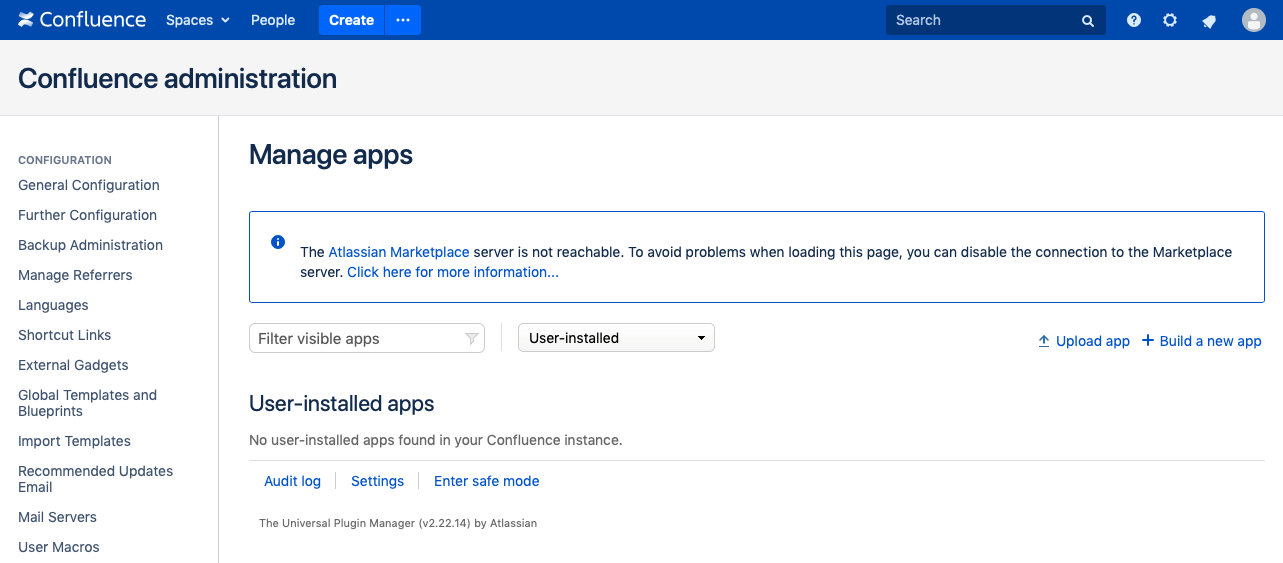Open User Macros in sidebar
1283x563 pixels.
click(59, 547)
